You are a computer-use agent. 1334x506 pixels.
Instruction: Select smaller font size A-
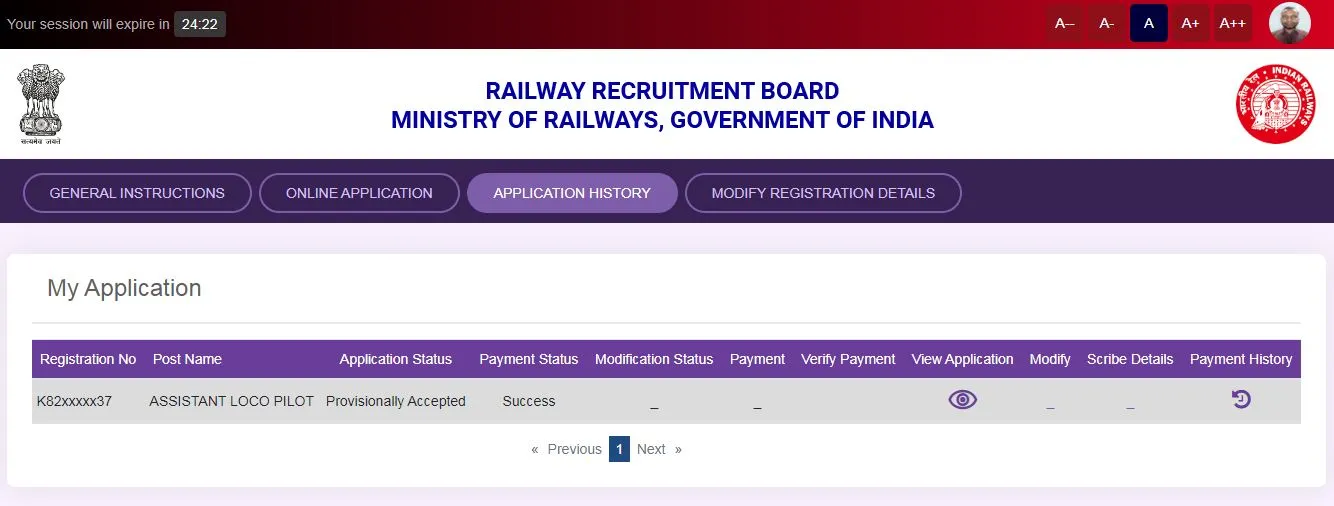click(x=1107, y=23)
